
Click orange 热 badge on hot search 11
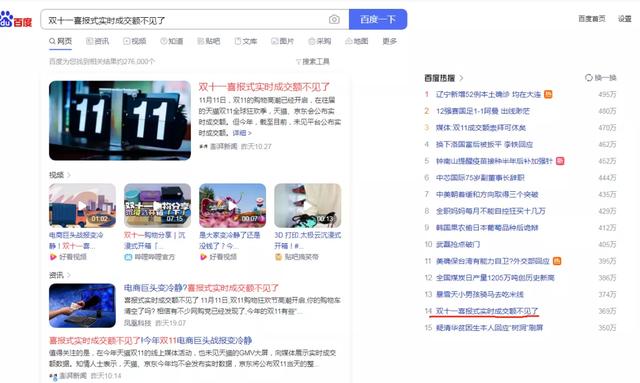pos(557,261)
